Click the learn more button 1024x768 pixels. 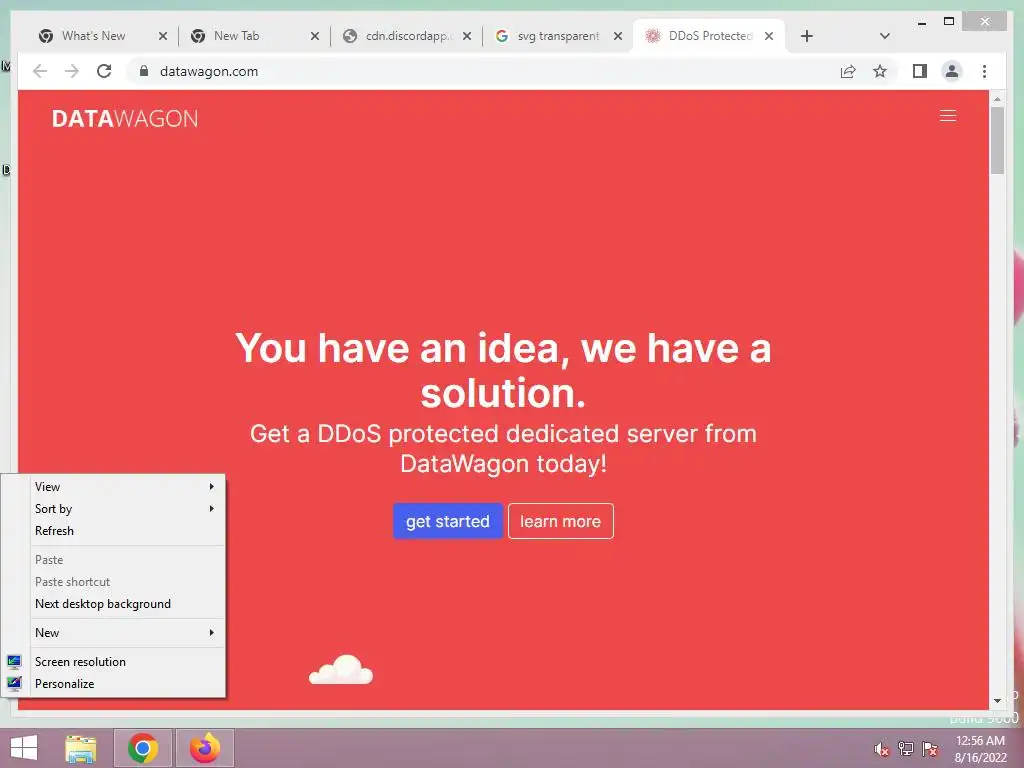(x=560, y=521)
